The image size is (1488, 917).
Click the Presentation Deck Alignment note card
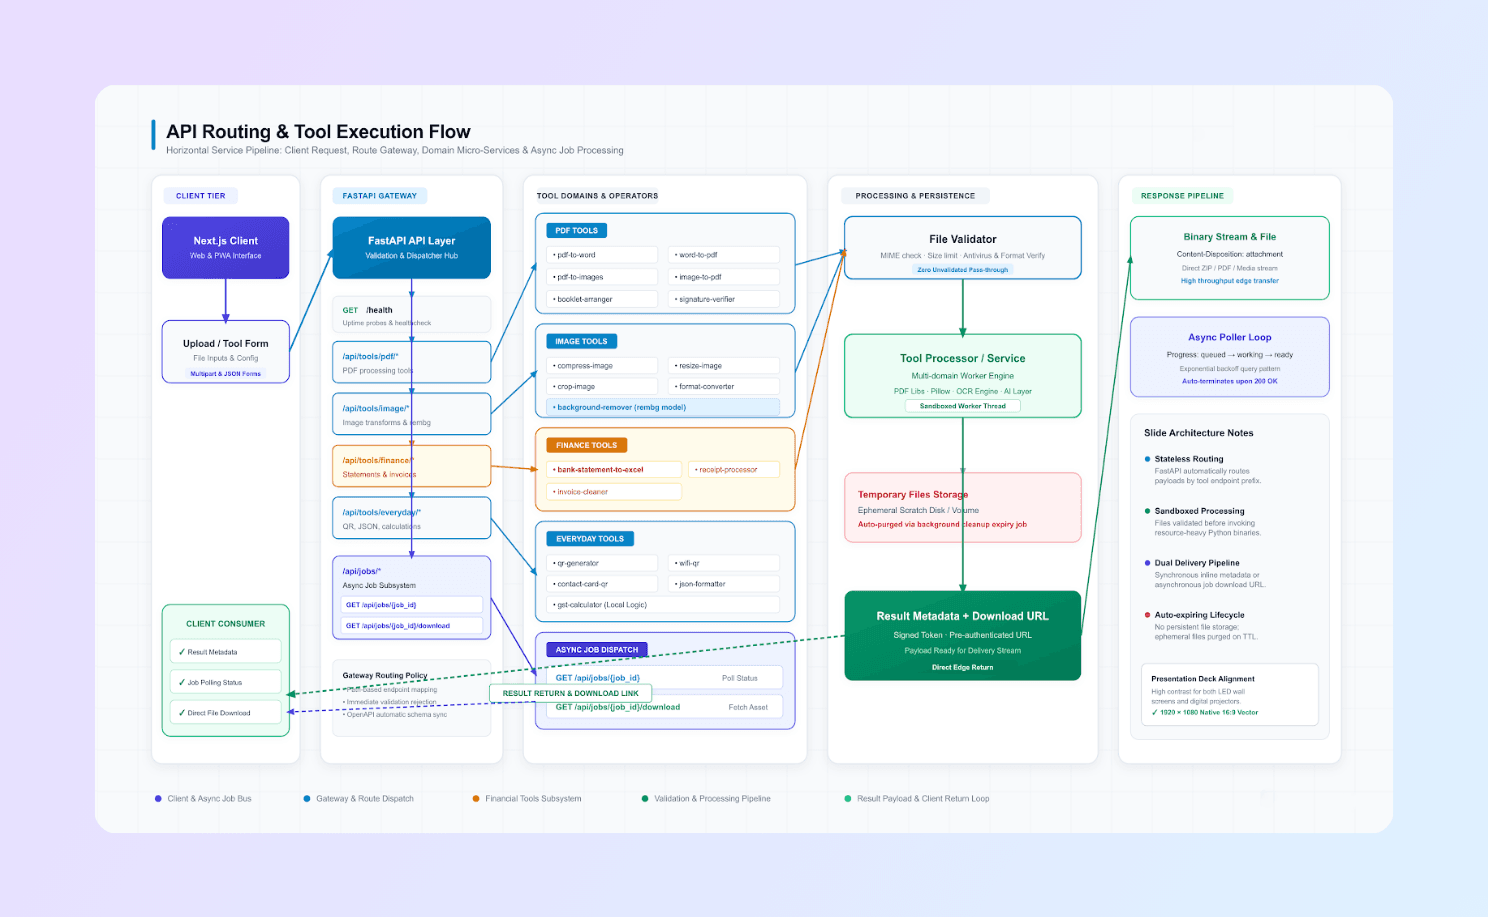1230,694
